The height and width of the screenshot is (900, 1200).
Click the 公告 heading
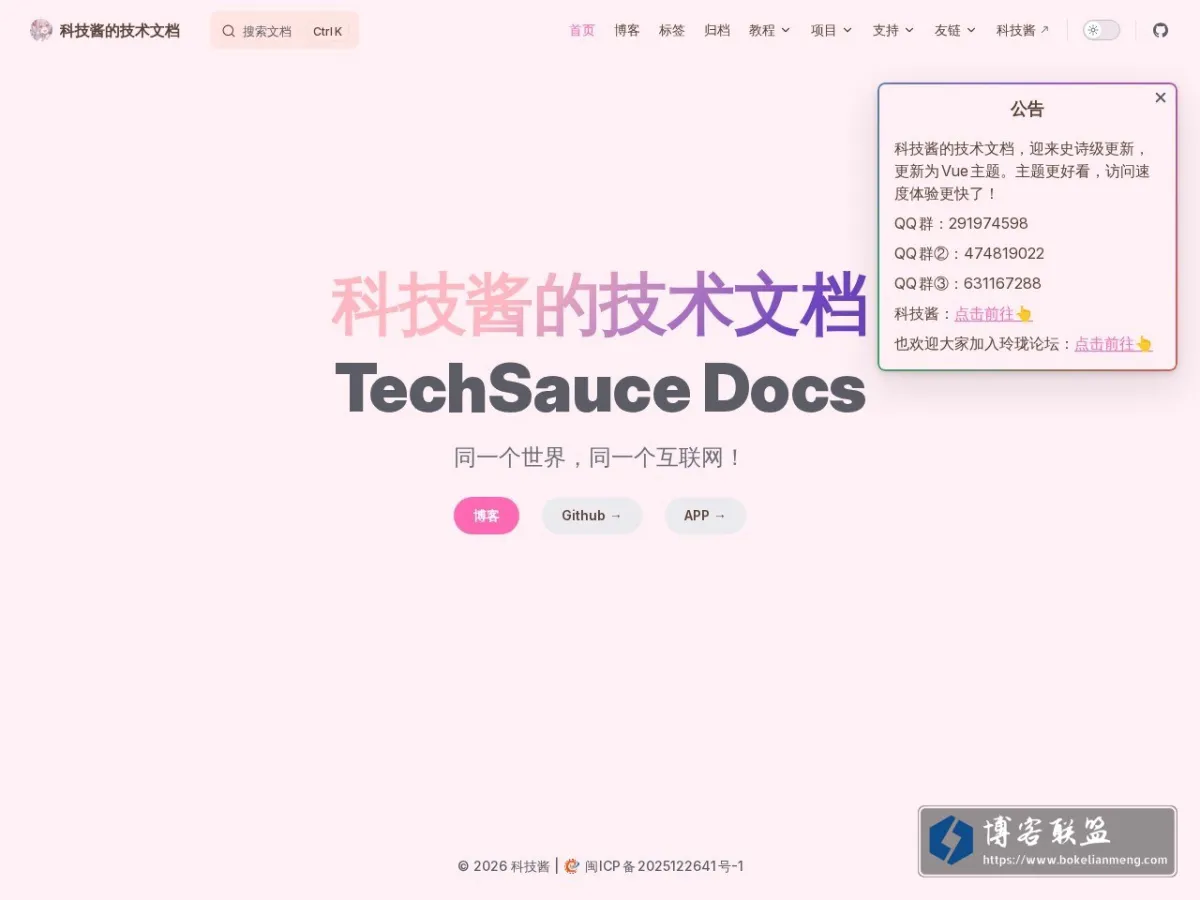(x=1027, y=109)
